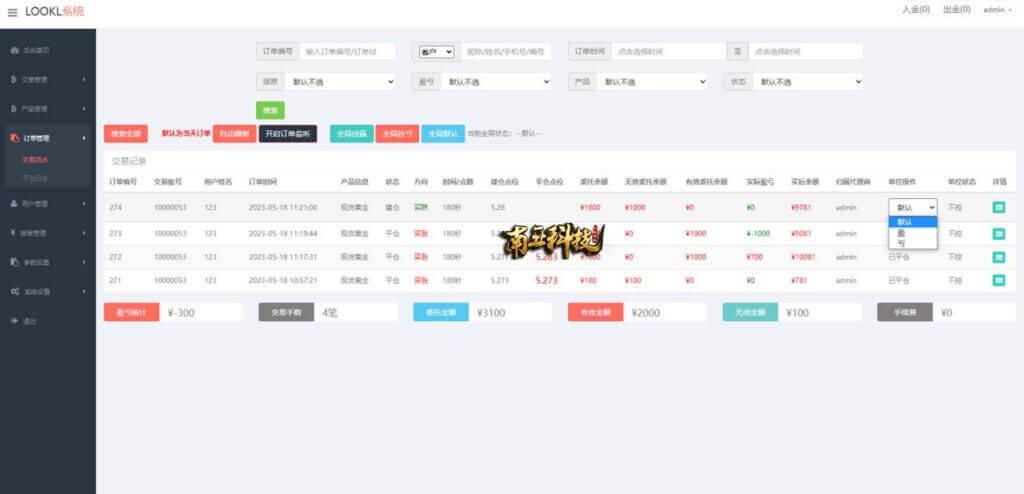The image size is (1024, 494).
Task: Expand the 状态 filter dropdown
Action: (808, 82)
